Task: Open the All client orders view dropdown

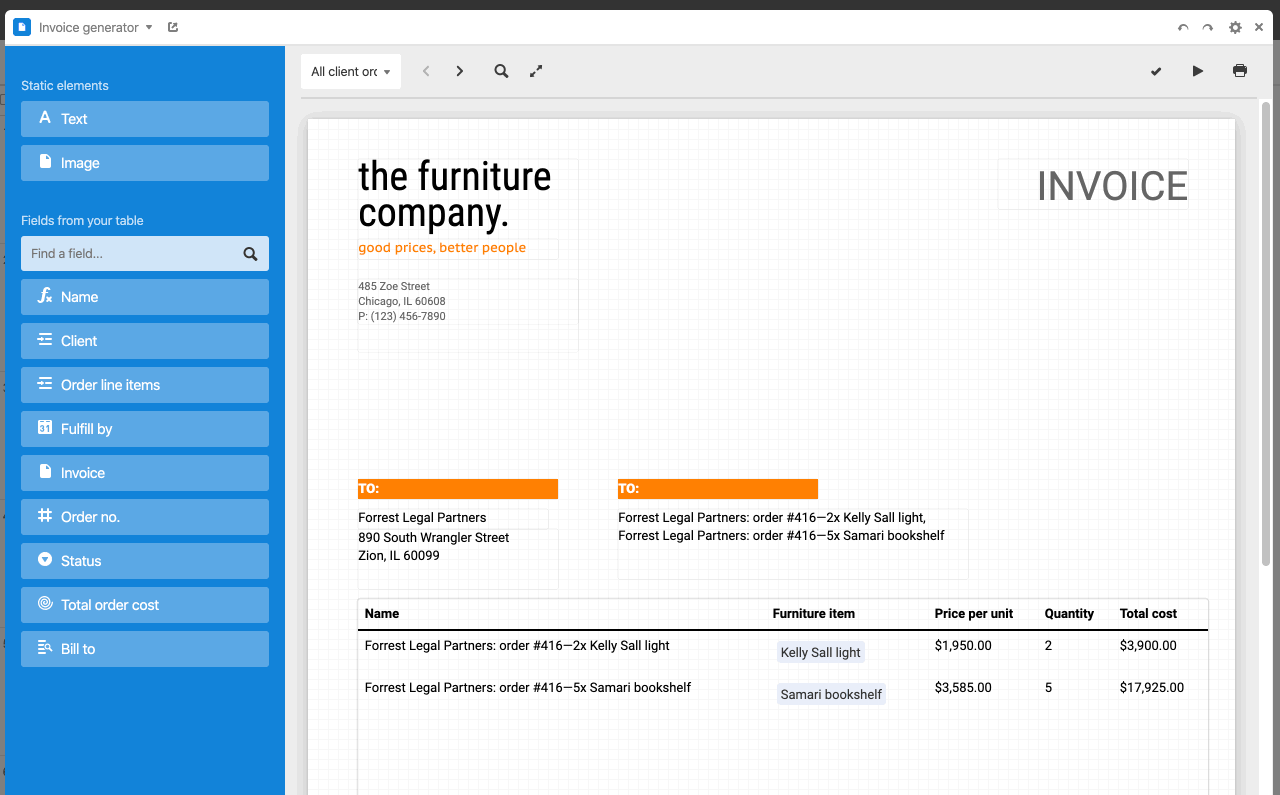Action: coord(351,72)
